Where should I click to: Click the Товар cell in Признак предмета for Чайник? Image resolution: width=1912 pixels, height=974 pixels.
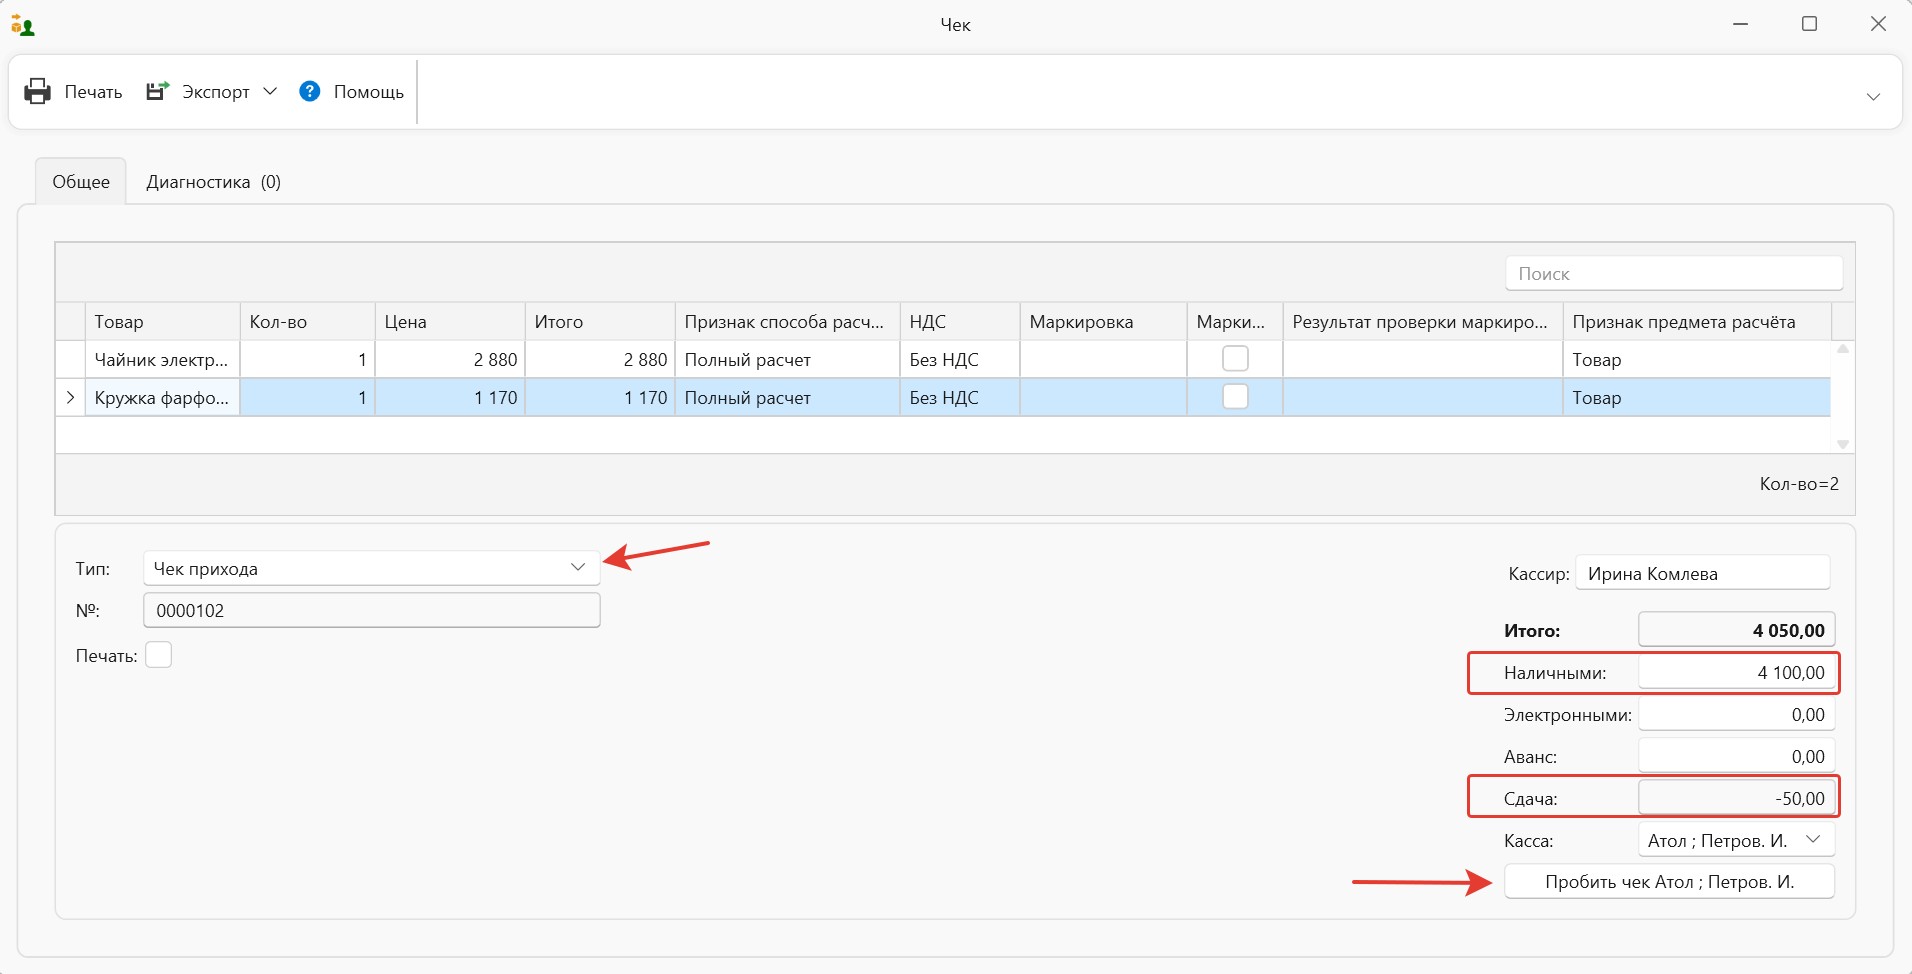coord(1697,359)
